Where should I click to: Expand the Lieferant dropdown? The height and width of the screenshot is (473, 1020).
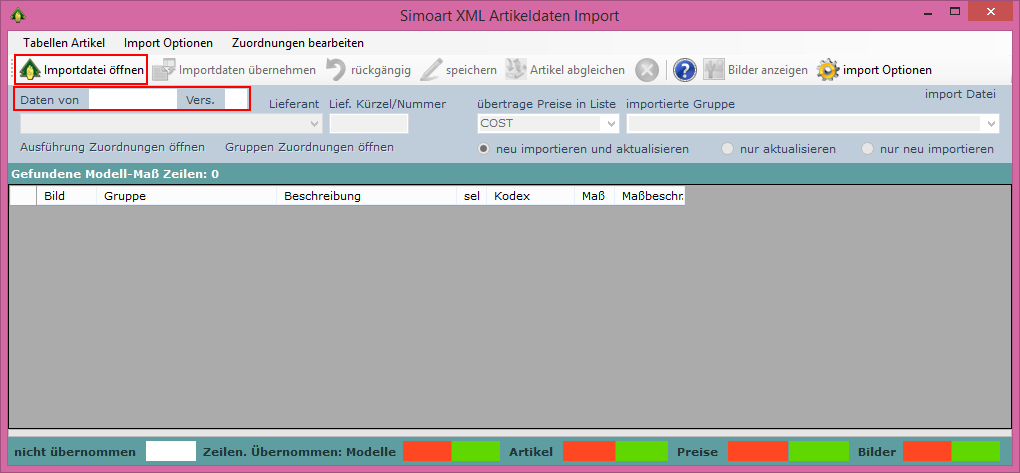[x=315, y=123]
